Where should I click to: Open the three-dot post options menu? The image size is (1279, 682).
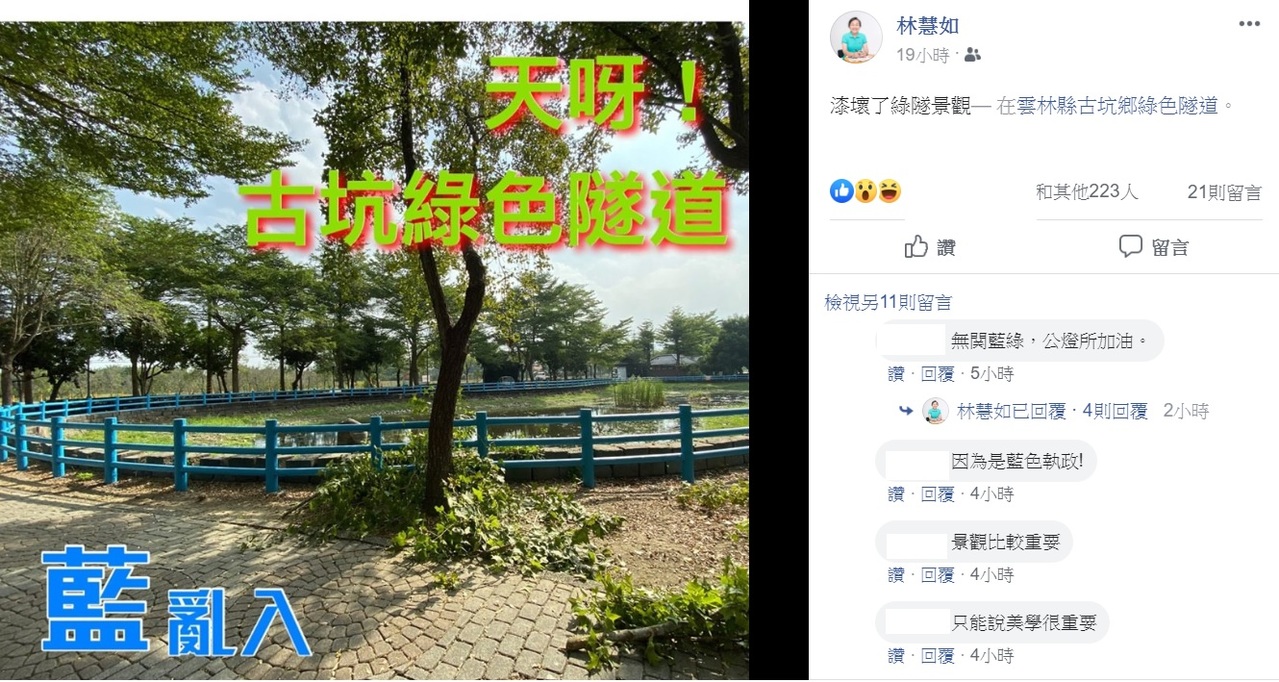pyautogui.click(x=1249, y=23)
